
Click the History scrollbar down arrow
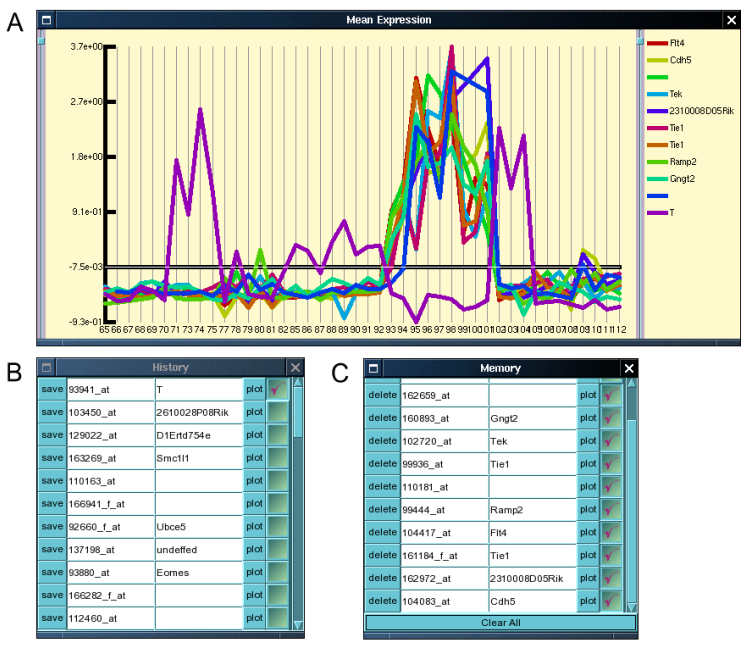297,625
